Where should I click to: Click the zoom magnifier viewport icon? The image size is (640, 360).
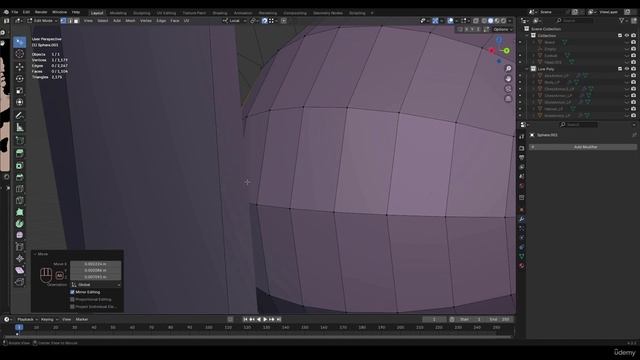[508, 69]
